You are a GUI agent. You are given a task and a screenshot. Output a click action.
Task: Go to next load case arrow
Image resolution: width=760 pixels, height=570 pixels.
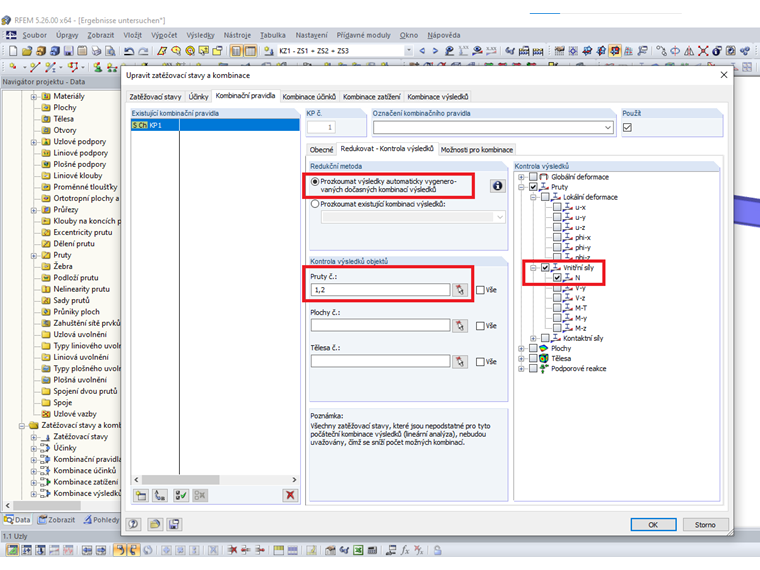tap(435, 51)
